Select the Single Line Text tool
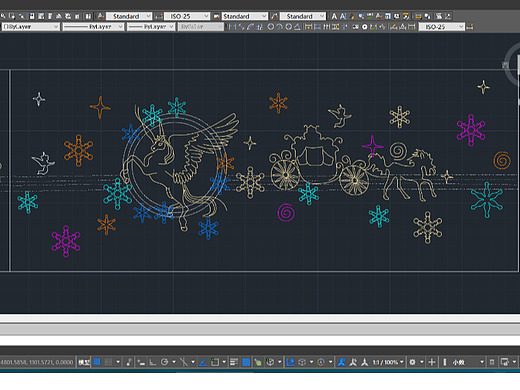The width and height of the screenshot is (520, 390). pos(343,16)
